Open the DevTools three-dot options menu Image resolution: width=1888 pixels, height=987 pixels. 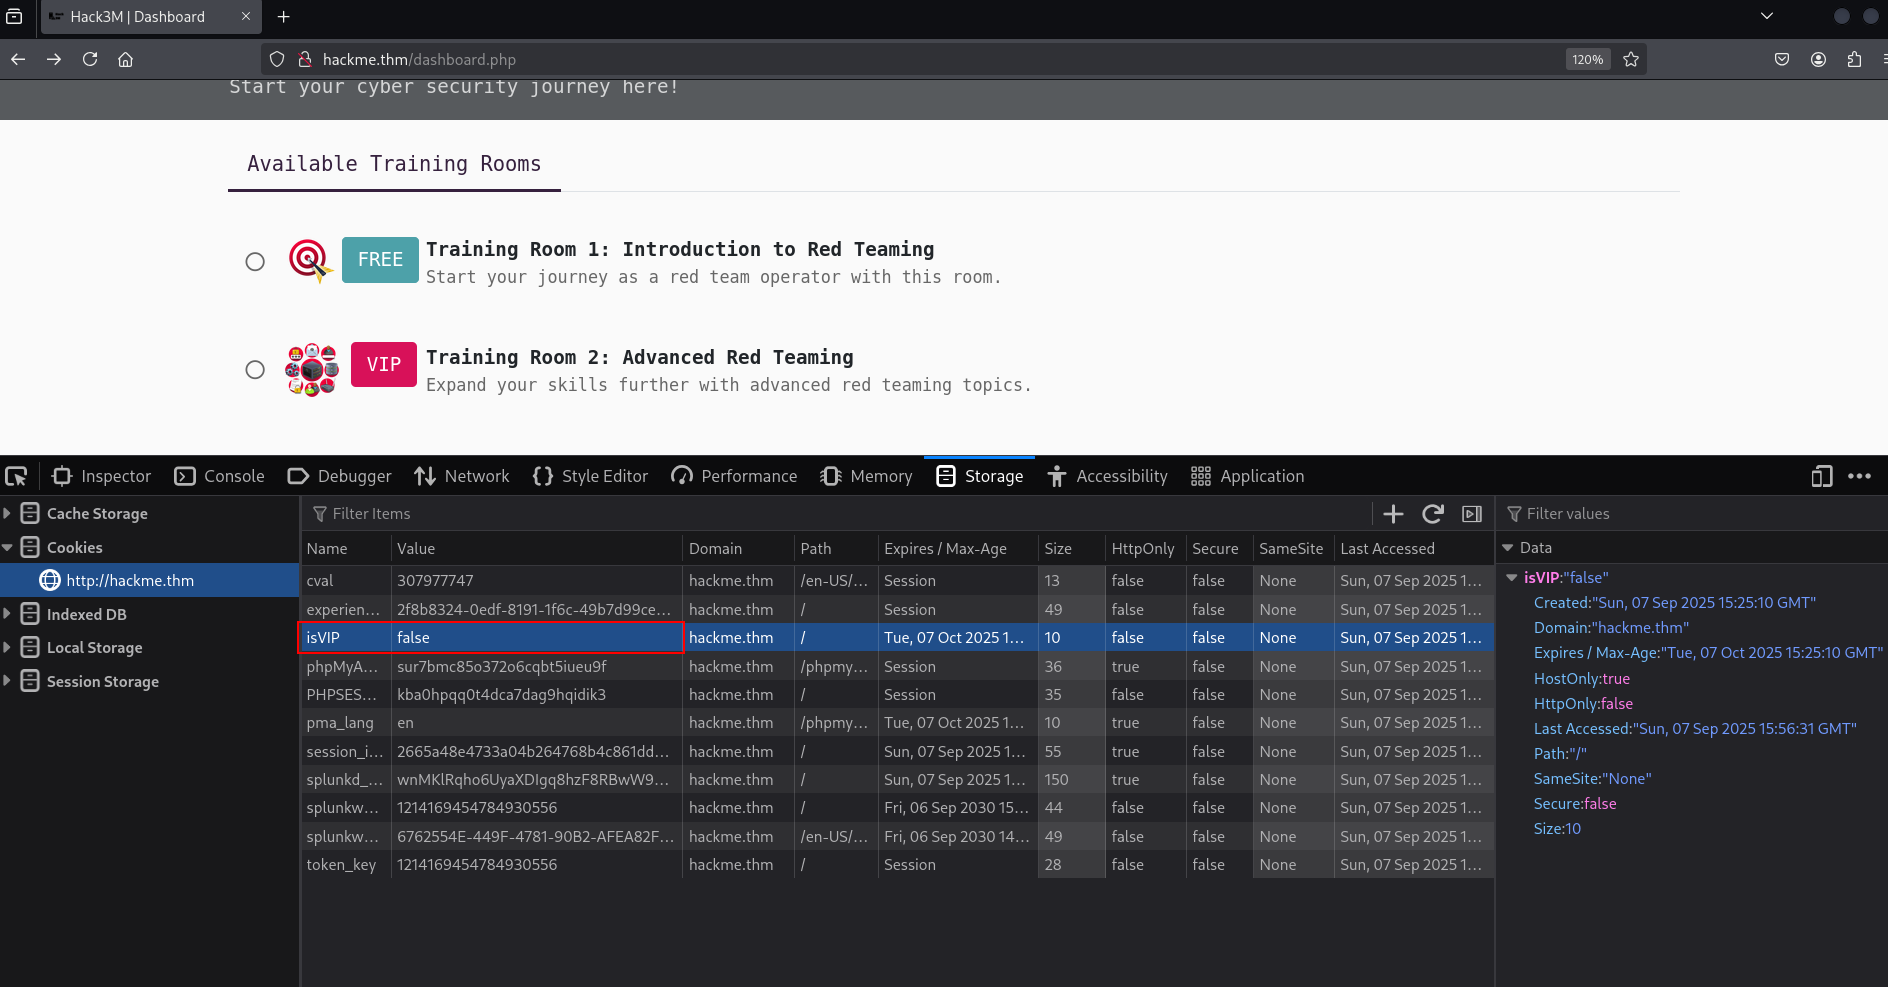pyautogui.click(x=1859, y=476)
